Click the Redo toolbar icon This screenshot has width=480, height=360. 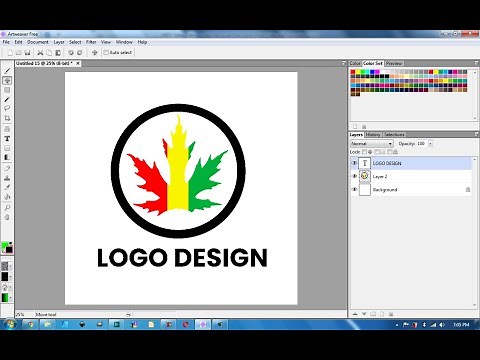[x=80, y=53]
